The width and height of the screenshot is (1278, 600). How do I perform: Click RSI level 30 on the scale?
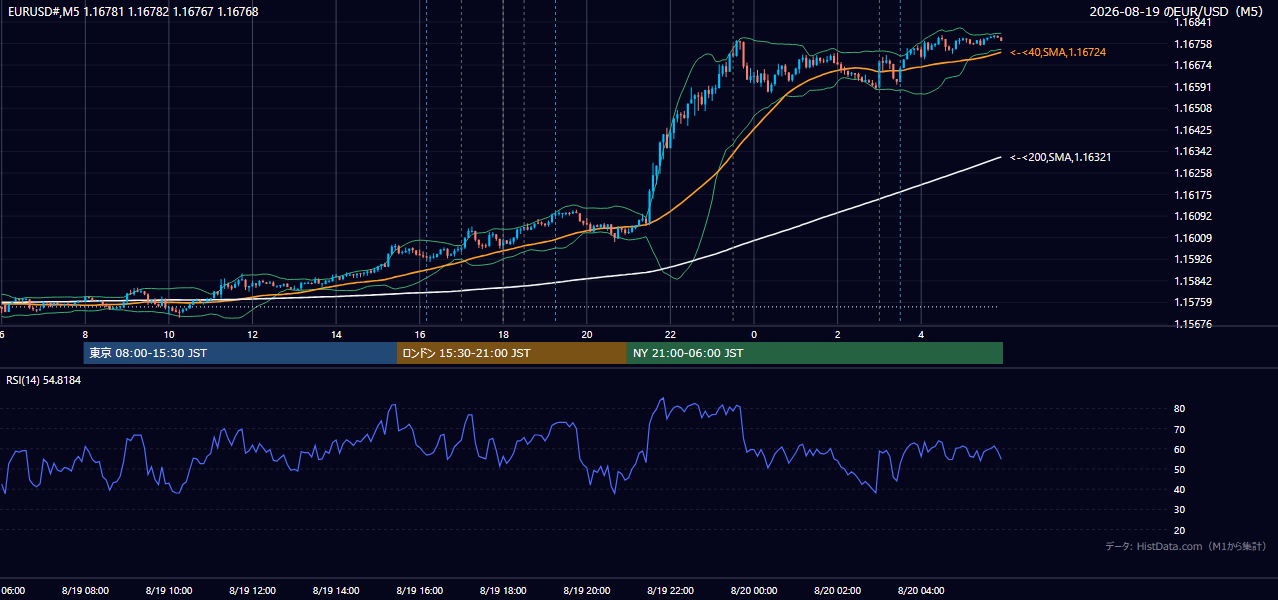(1179, 510)
